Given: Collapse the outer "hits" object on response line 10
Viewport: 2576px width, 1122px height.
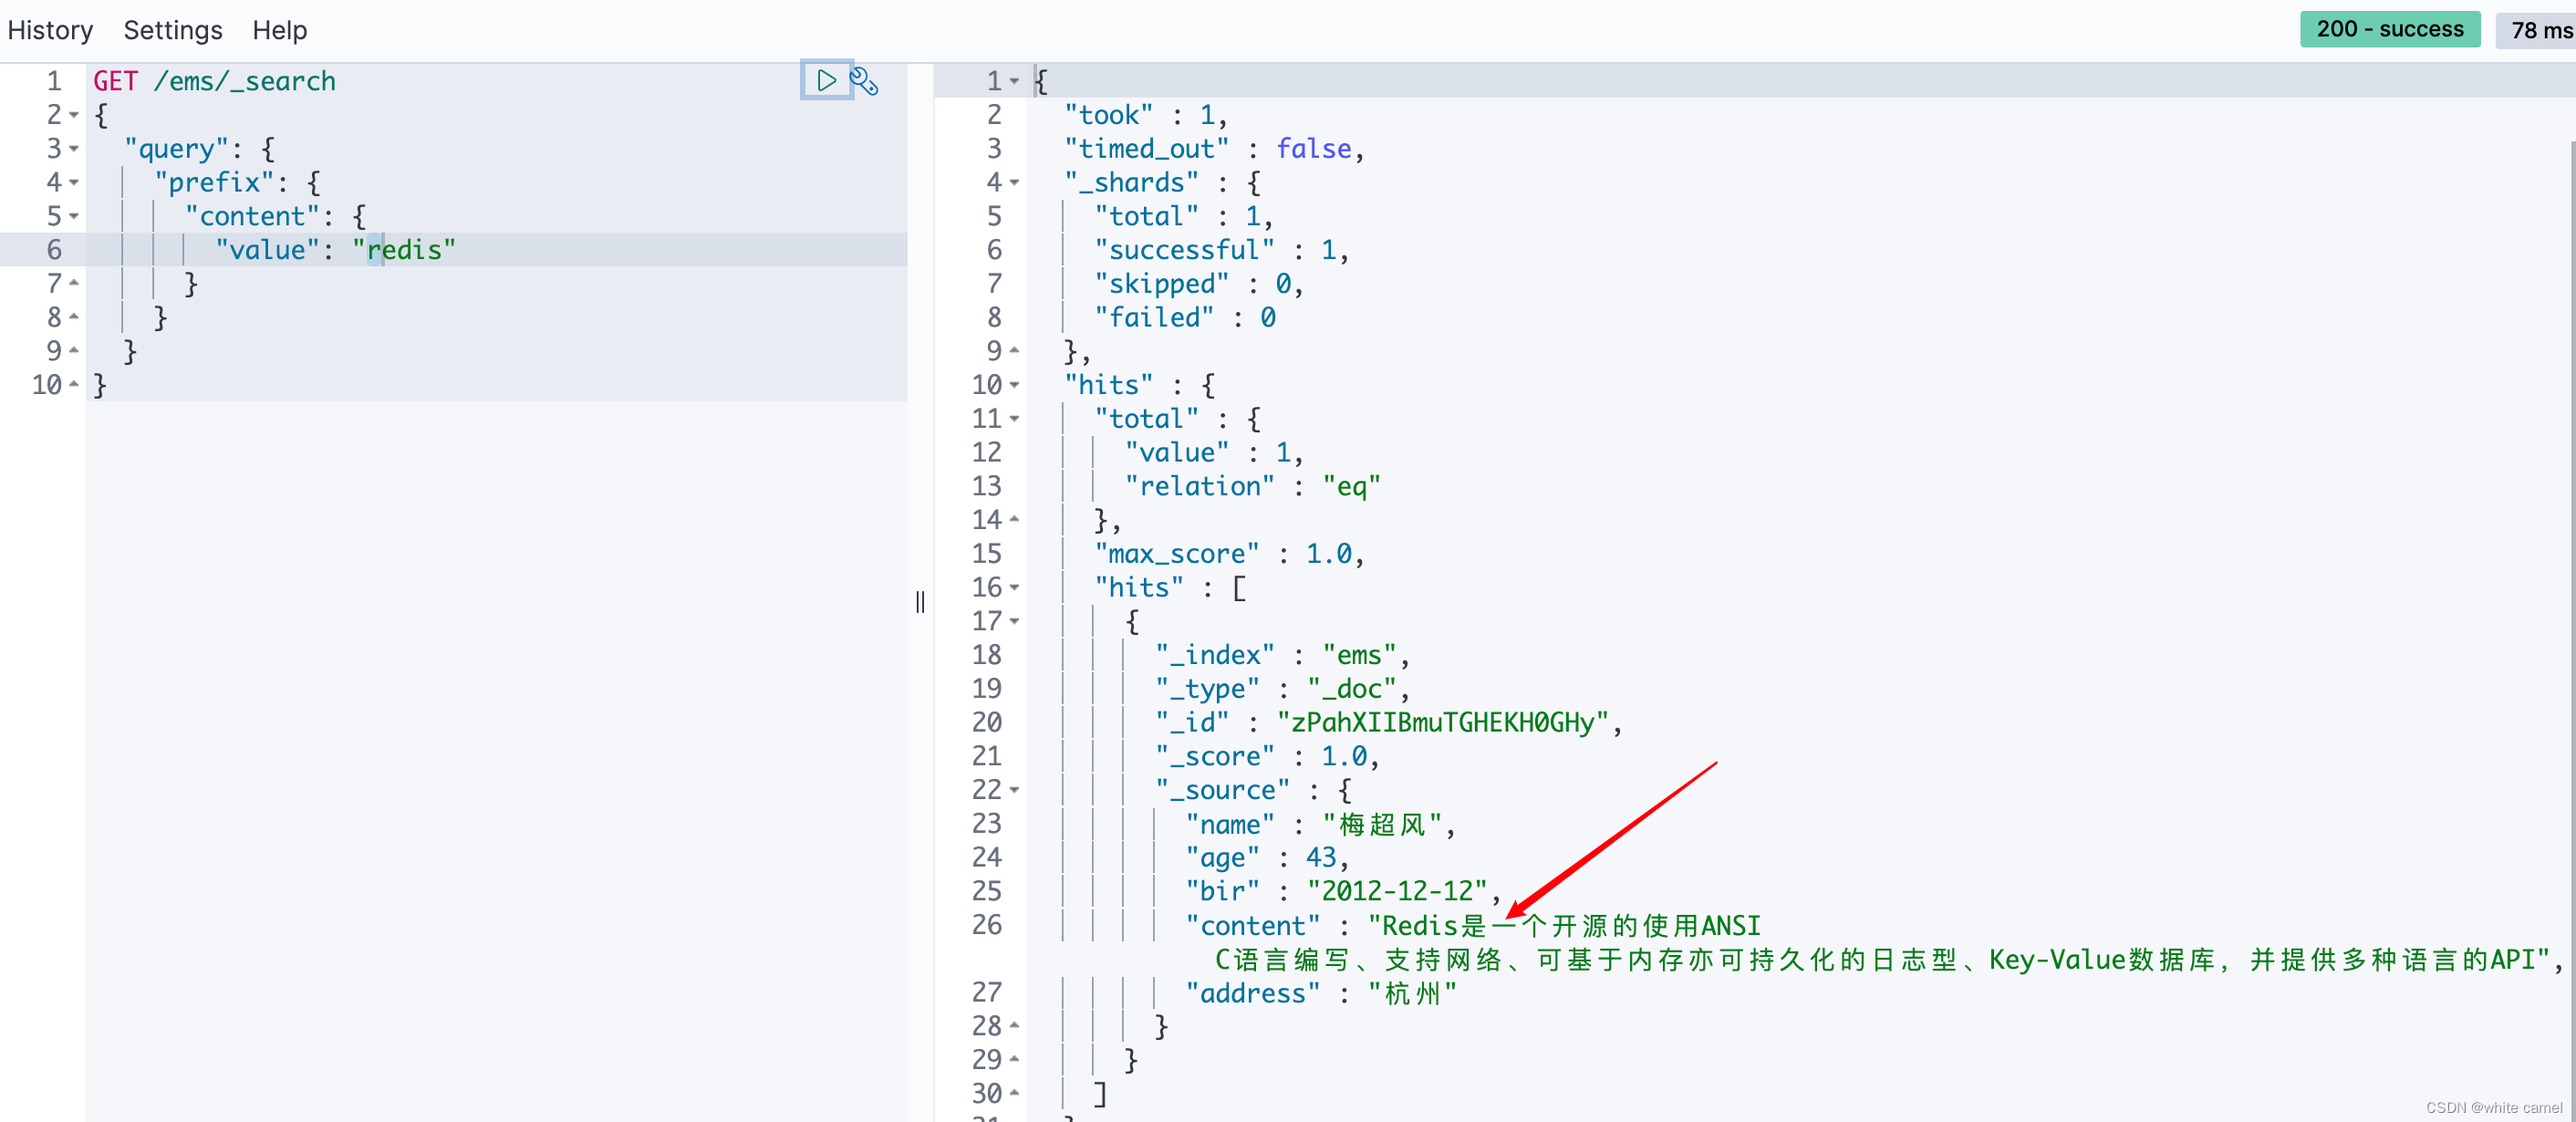Looking at the screenshot, I should pos(1014,385).
